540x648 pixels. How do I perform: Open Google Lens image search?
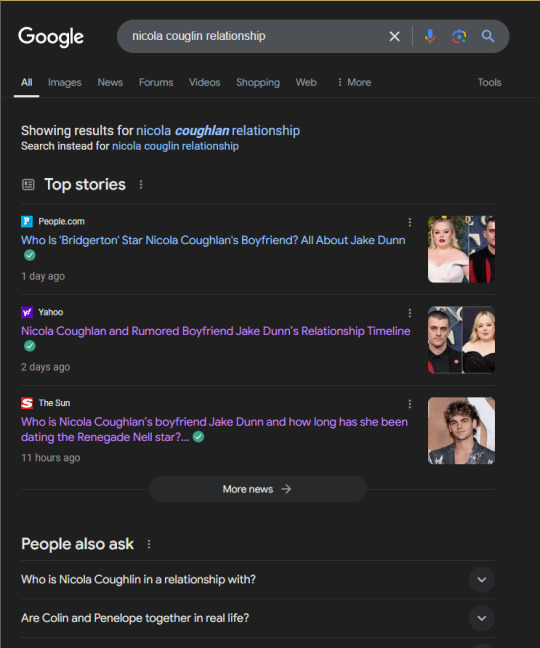(459, 36)
